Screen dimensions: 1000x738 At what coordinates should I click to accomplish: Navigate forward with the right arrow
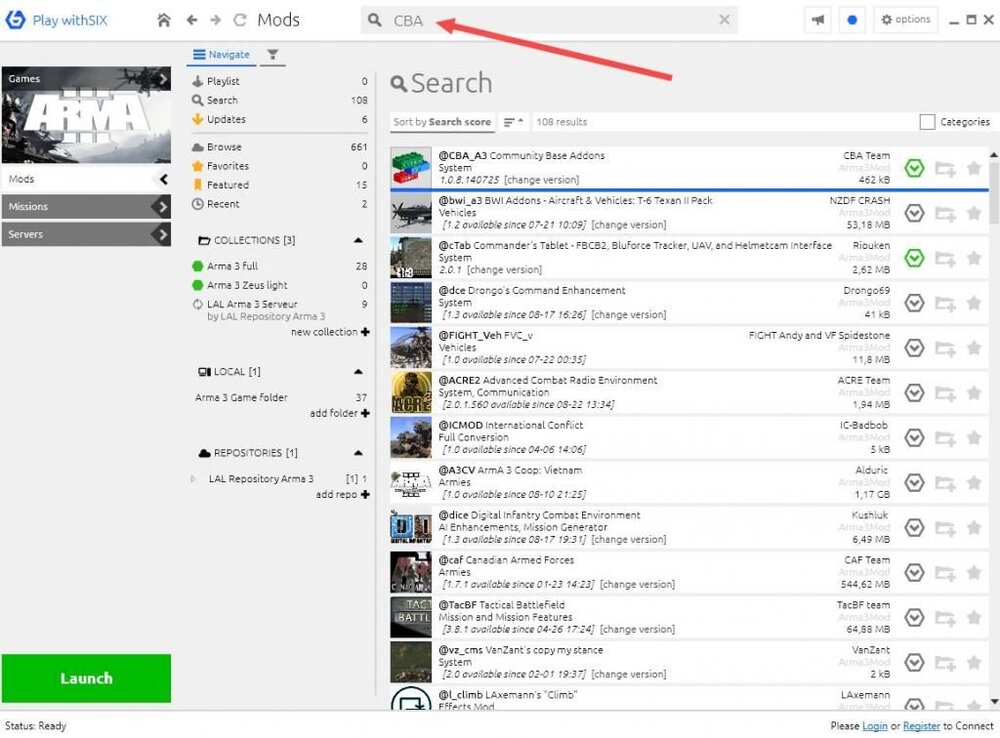(x=216, y=20)
